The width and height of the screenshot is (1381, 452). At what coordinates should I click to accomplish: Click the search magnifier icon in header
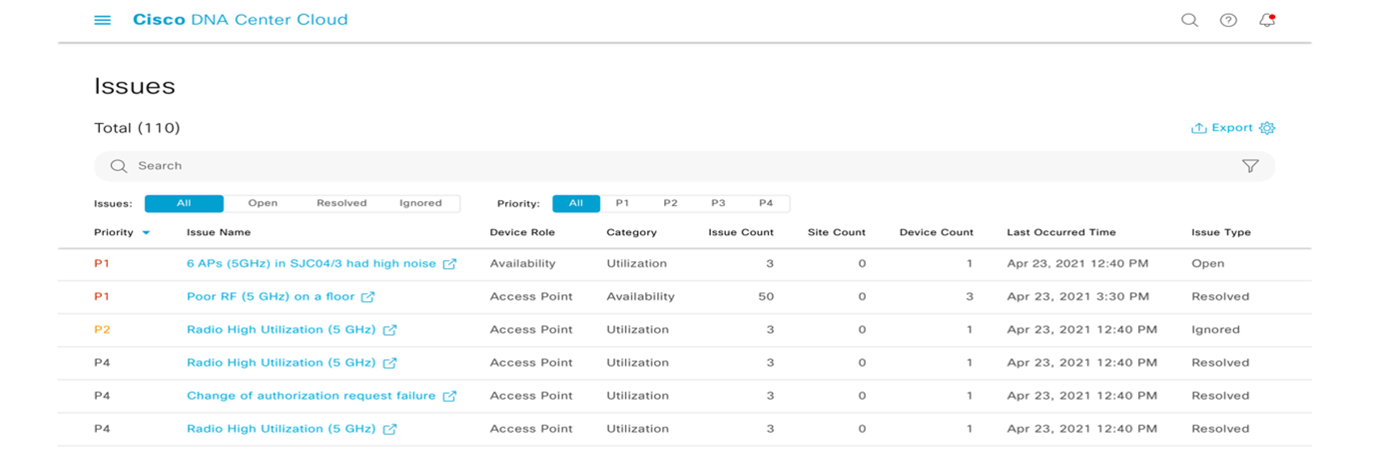[1189, 20]
